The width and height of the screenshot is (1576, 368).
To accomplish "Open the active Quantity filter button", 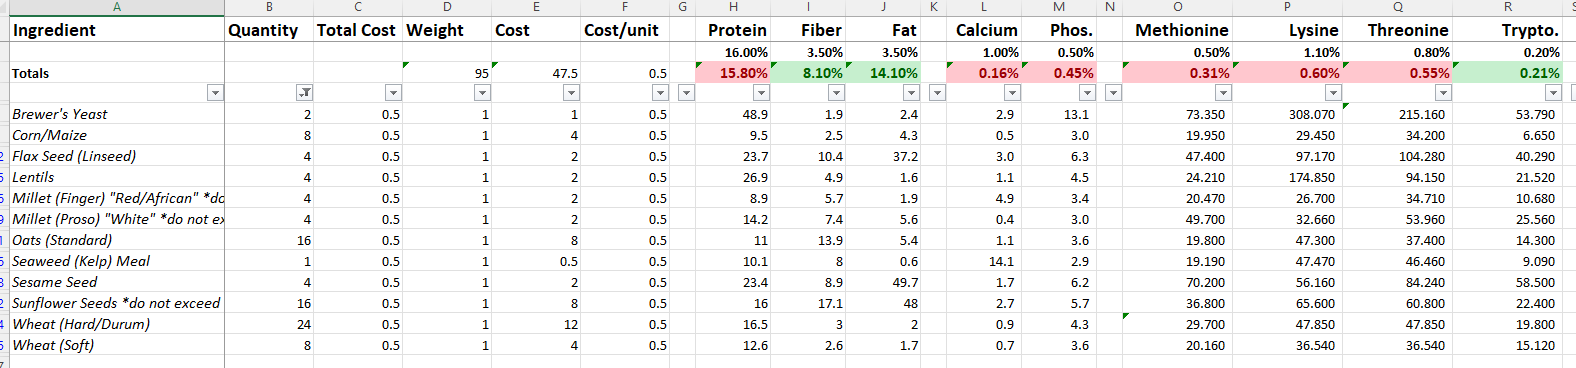I will [304, 93].
